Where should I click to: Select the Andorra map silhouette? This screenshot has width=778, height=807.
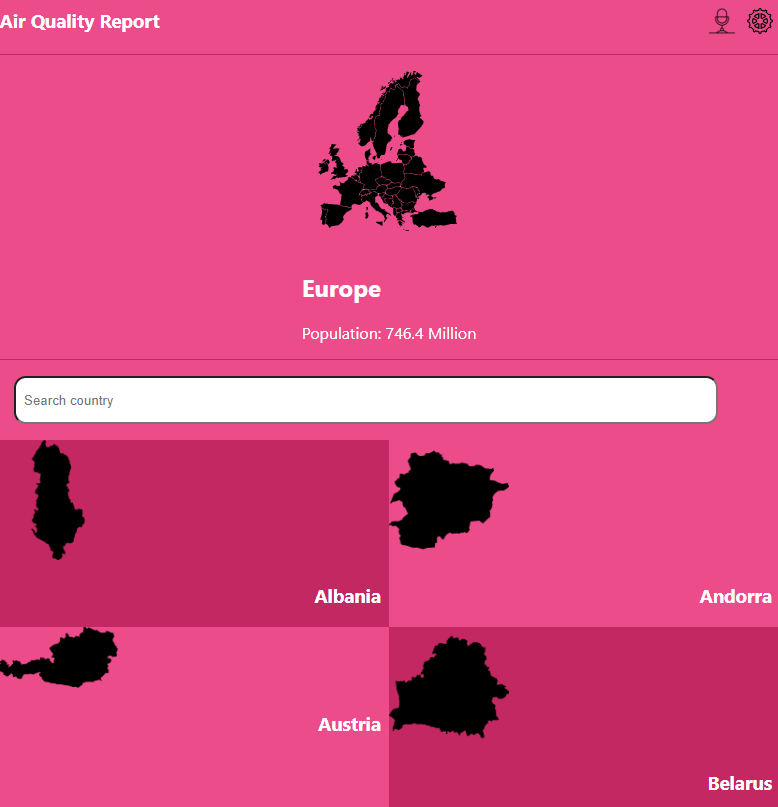pos(445,499)
